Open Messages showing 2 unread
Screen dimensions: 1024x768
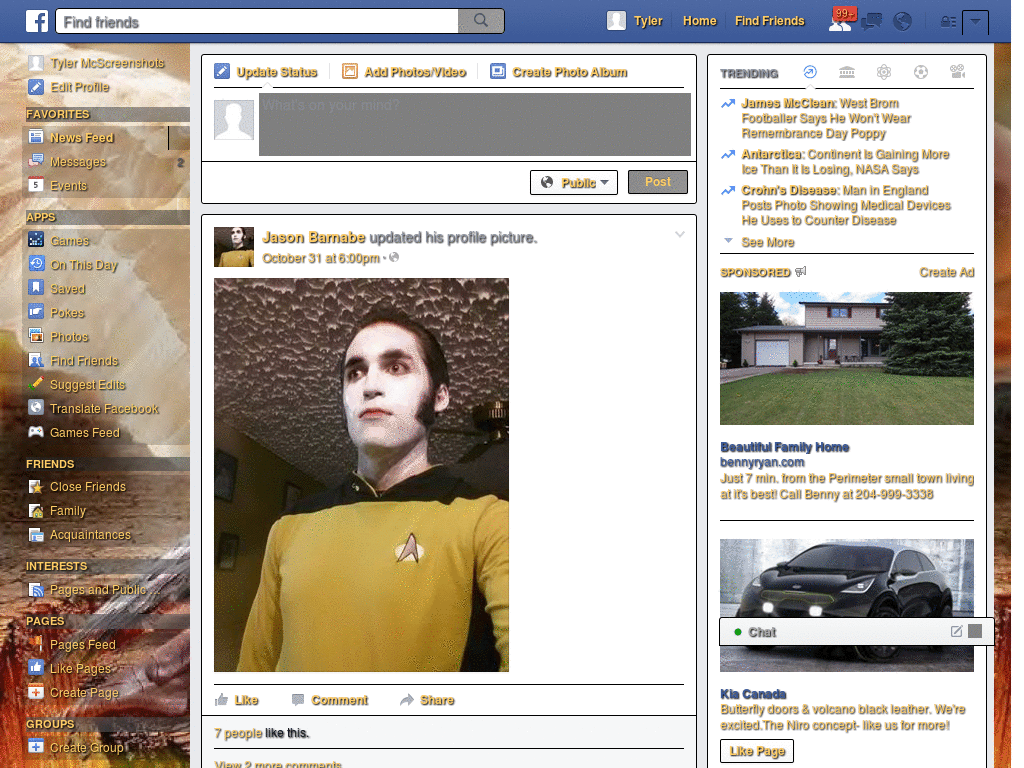pyautogui.click(x=80, y=160)
